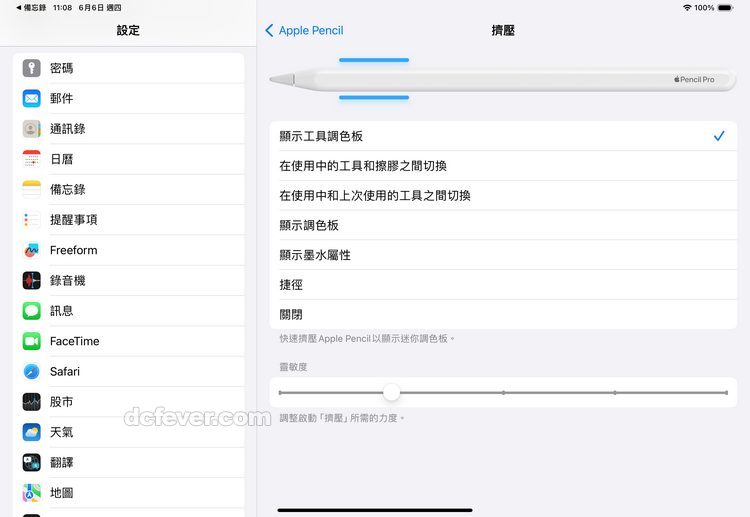Open 翻譯 settings row
Image resolution: width=750 pixels, height=517 pixels.
click(x=129, y=462)
